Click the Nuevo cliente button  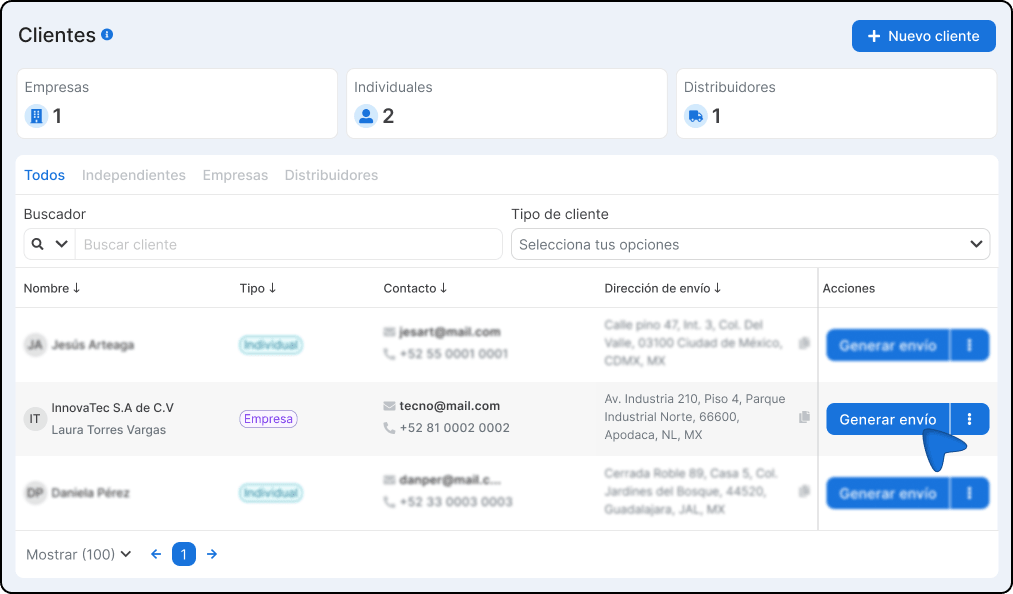923,36
